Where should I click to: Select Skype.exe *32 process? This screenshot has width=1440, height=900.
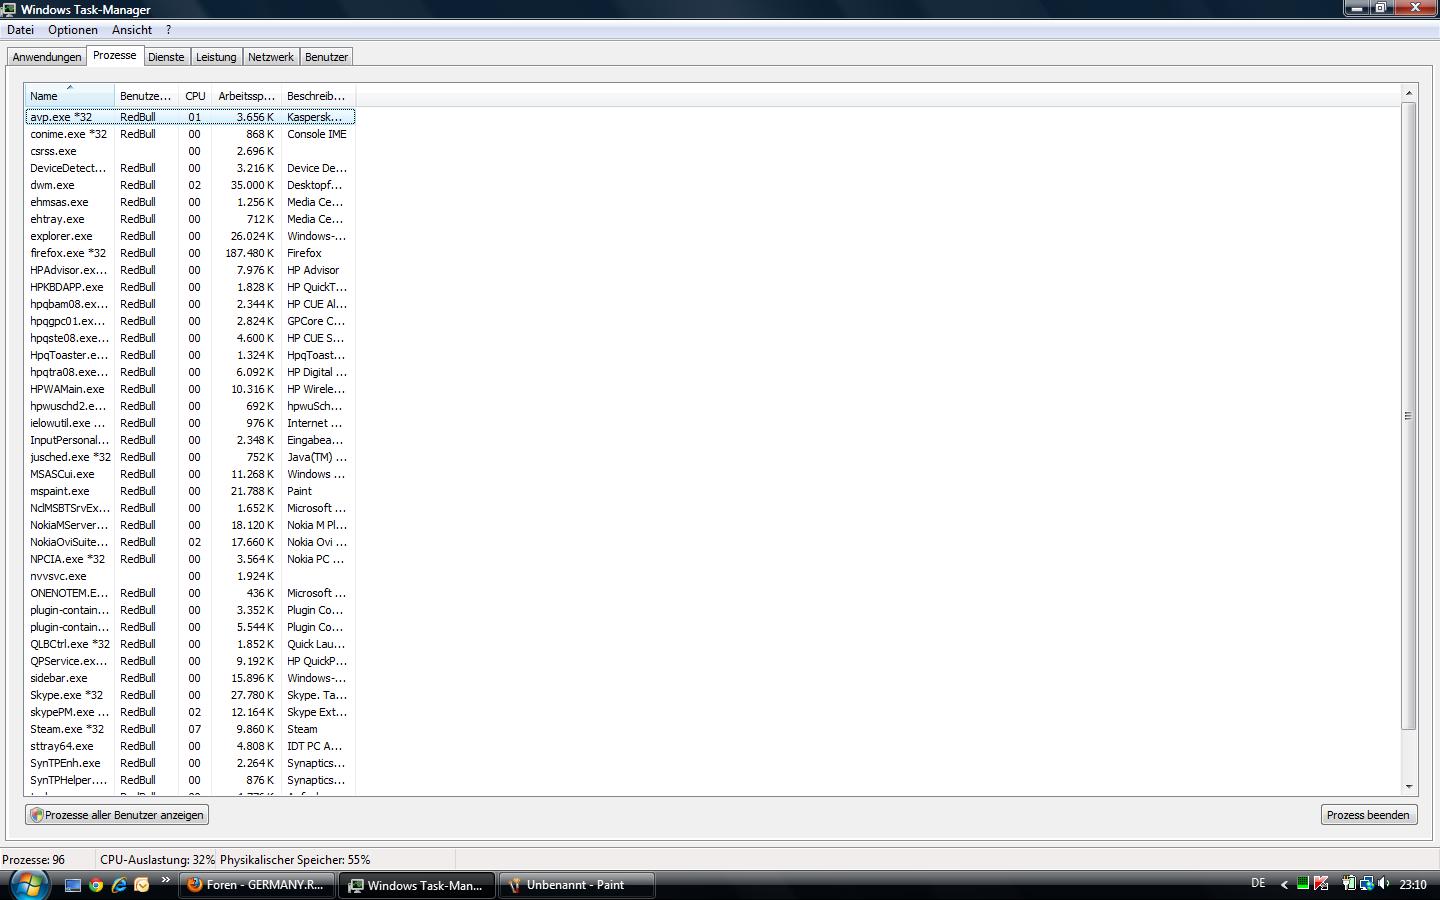click(x=190, y=695)
